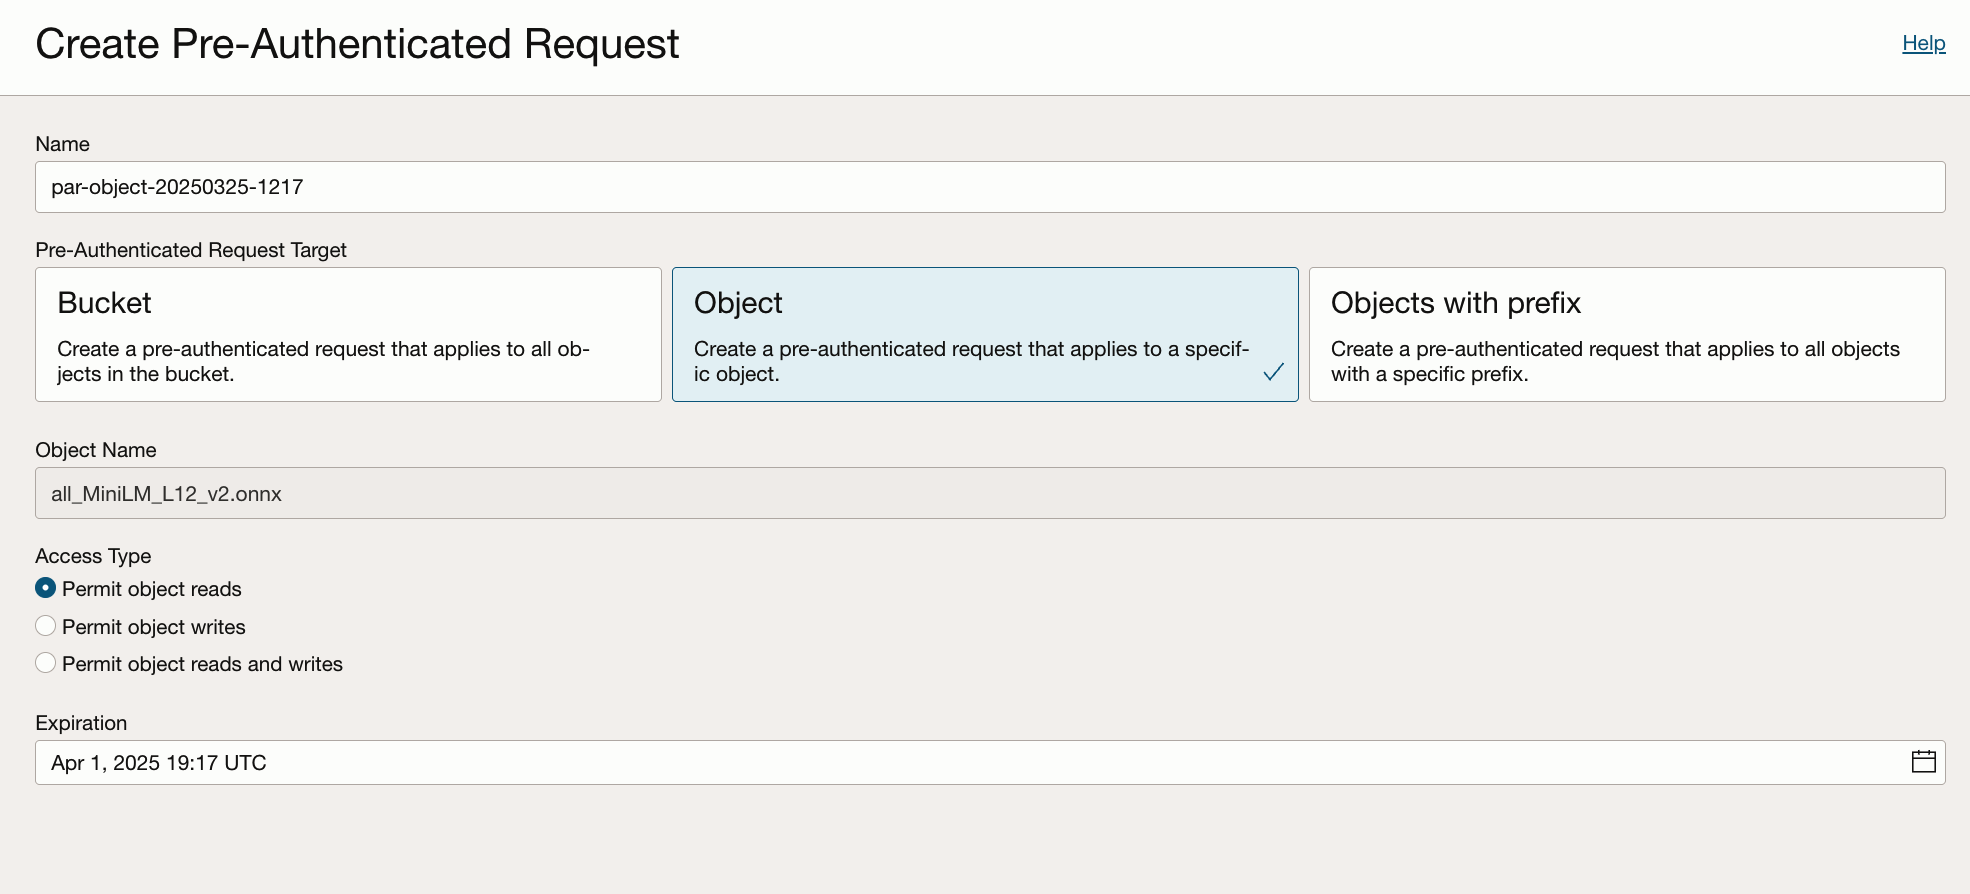This screenshot has width=1970, height=894.
Task: Click the Bucket card description text
Action: coord(323,361)
